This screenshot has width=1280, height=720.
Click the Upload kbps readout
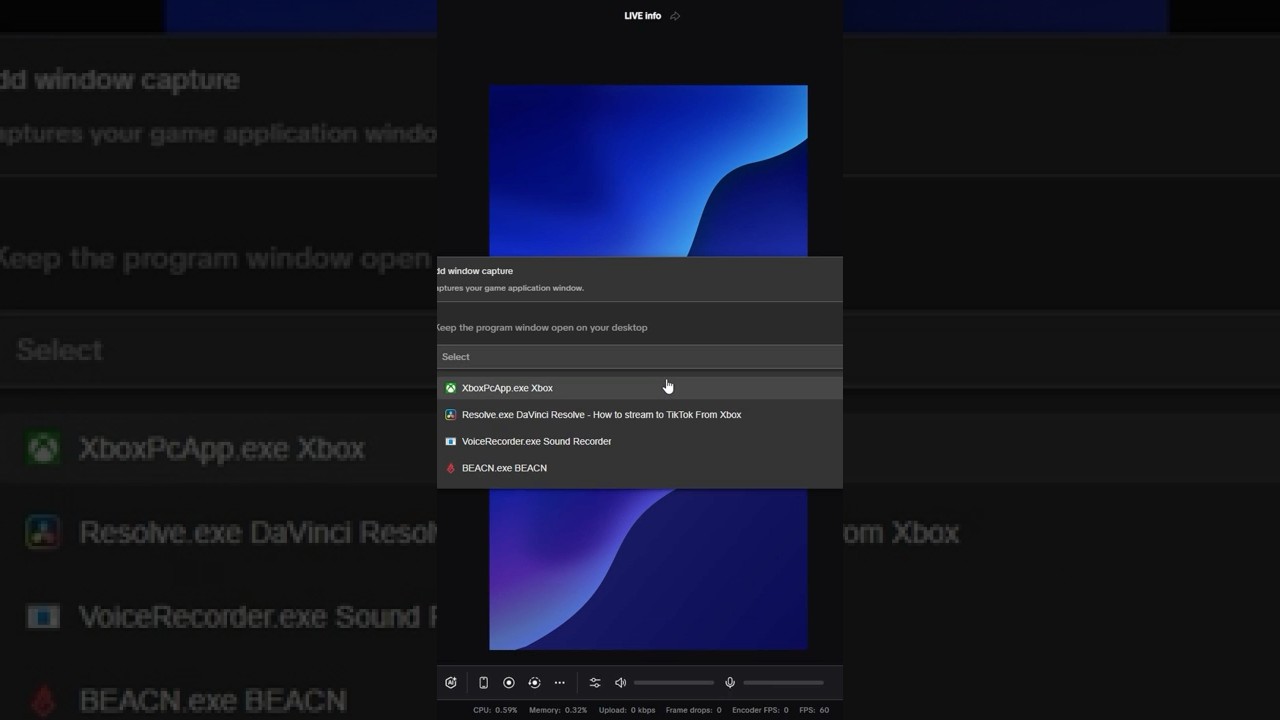627,710
